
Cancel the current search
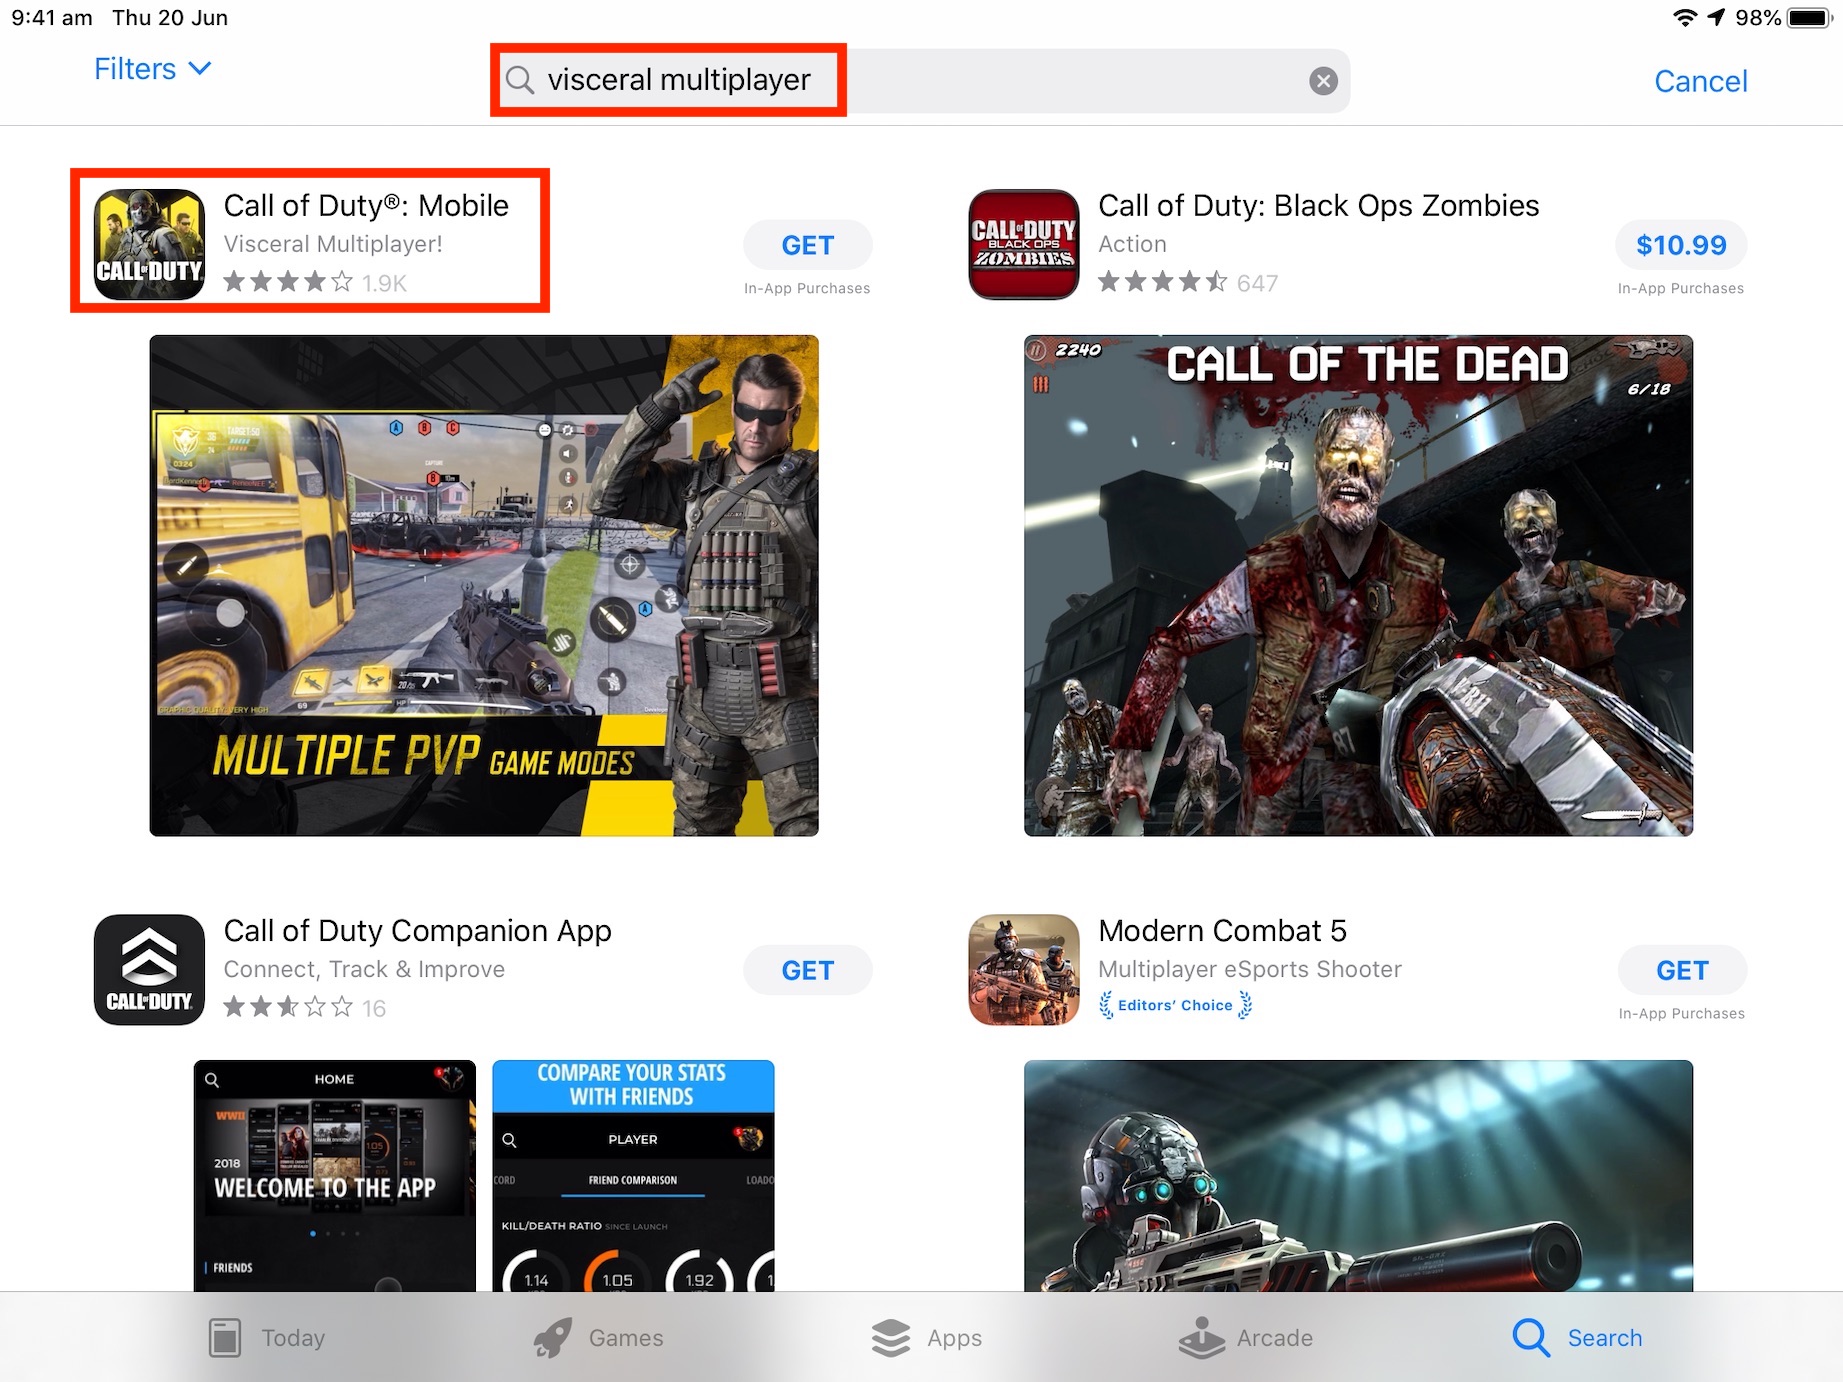point(1700,81)
